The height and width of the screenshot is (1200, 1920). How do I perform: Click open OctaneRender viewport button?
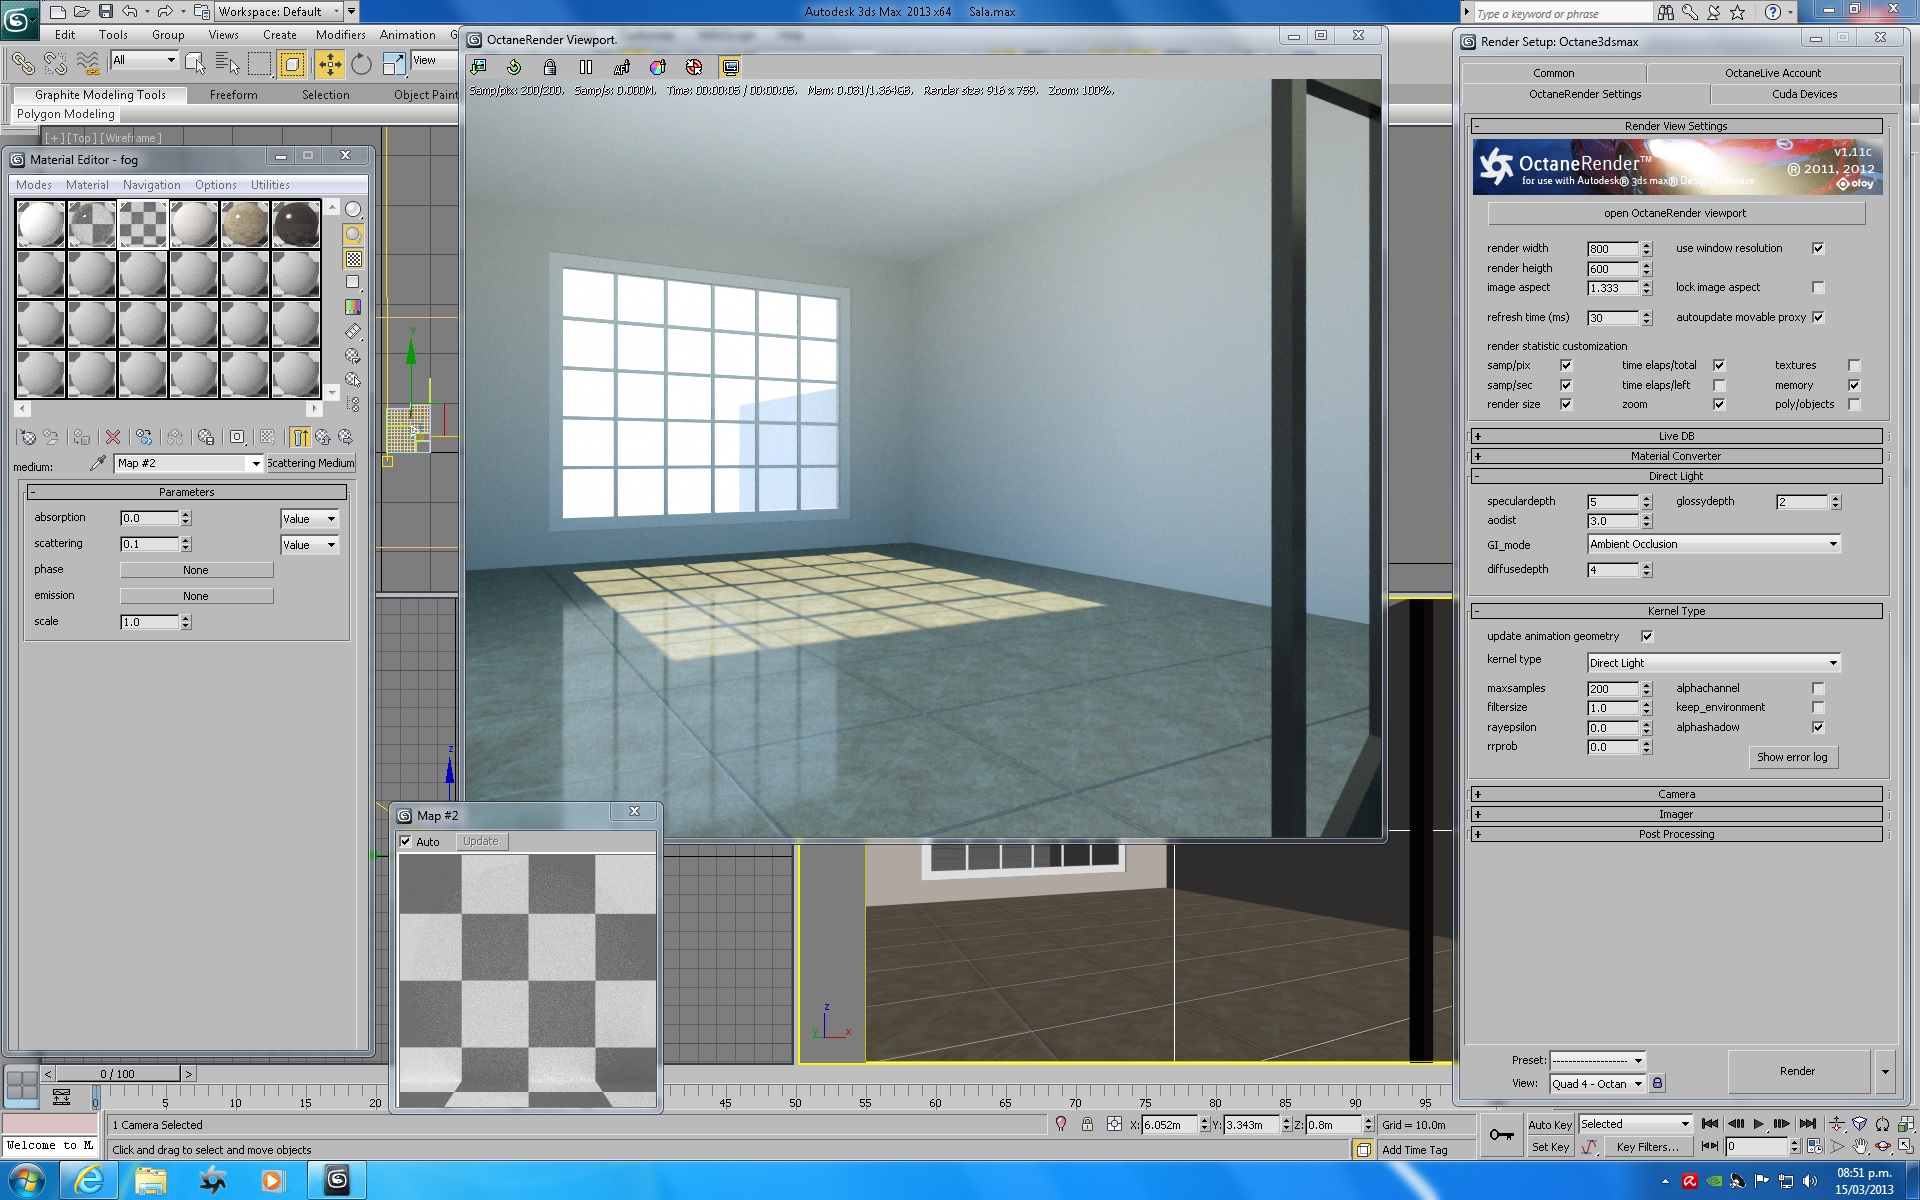tap(1675, 213)
